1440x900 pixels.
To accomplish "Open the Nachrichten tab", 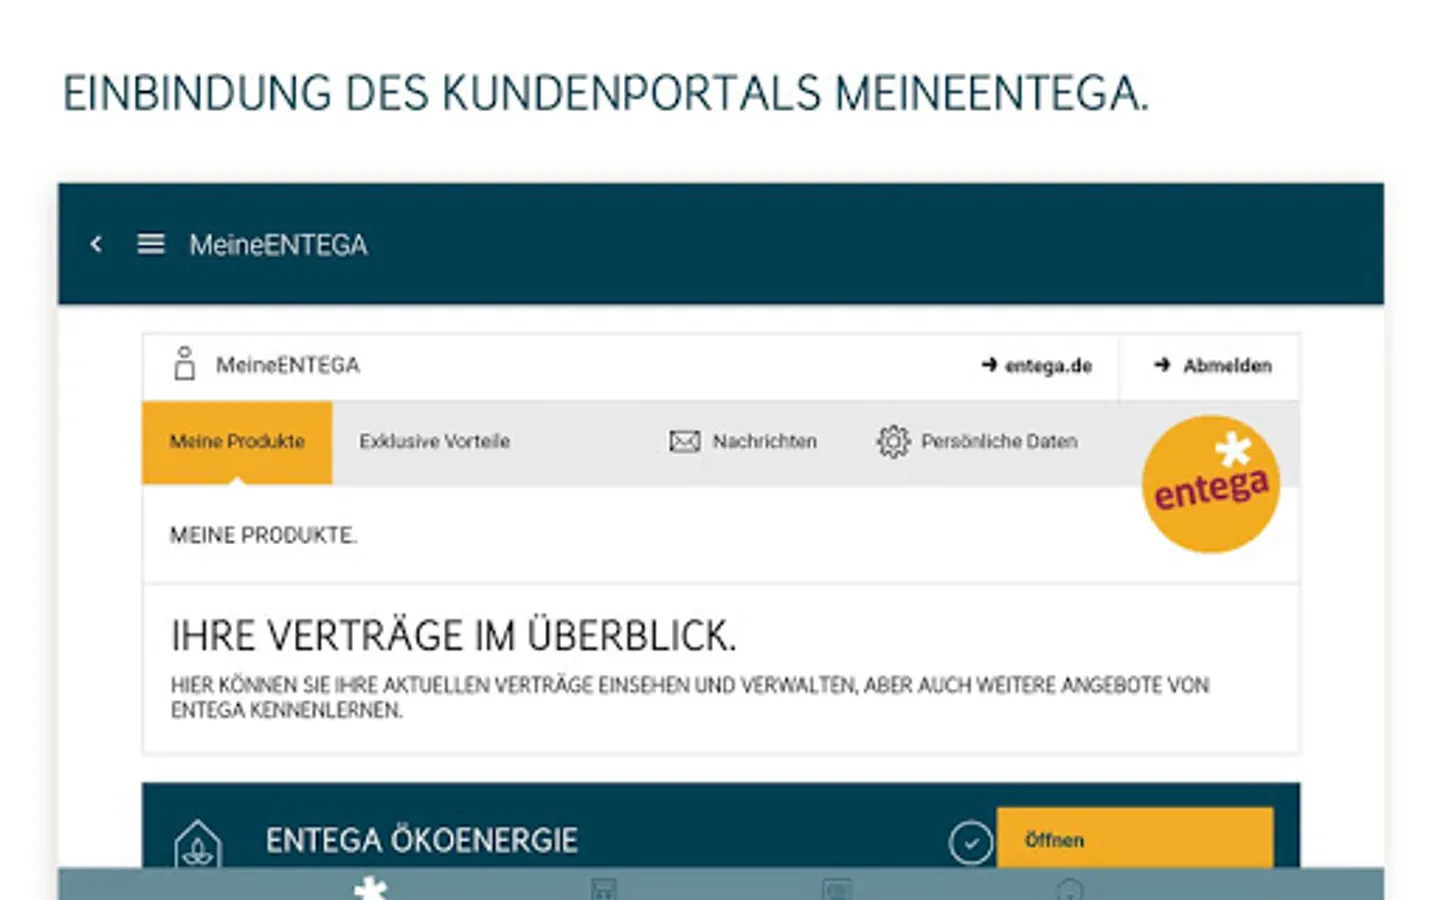I will [743, 442].
